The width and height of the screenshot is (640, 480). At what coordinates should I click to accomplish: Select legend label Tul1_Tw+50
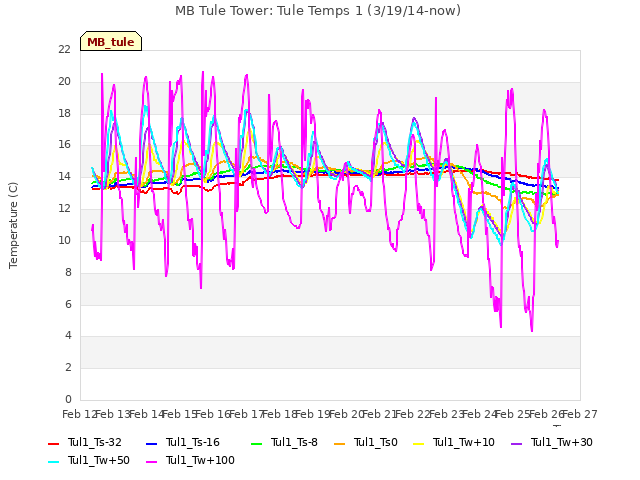(x=99, y=460)
